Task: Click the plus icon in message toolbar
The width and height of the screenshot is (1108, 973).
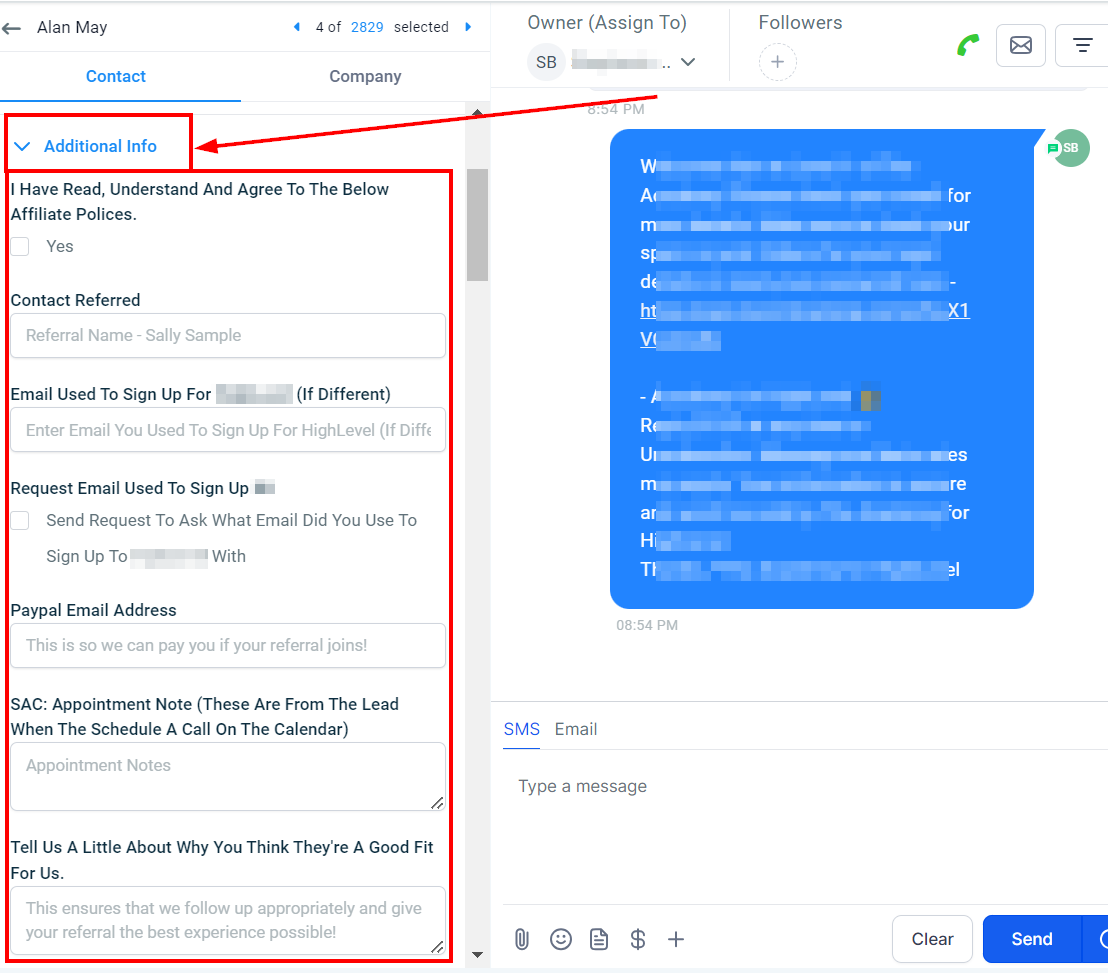Action: tap(676, 939)
